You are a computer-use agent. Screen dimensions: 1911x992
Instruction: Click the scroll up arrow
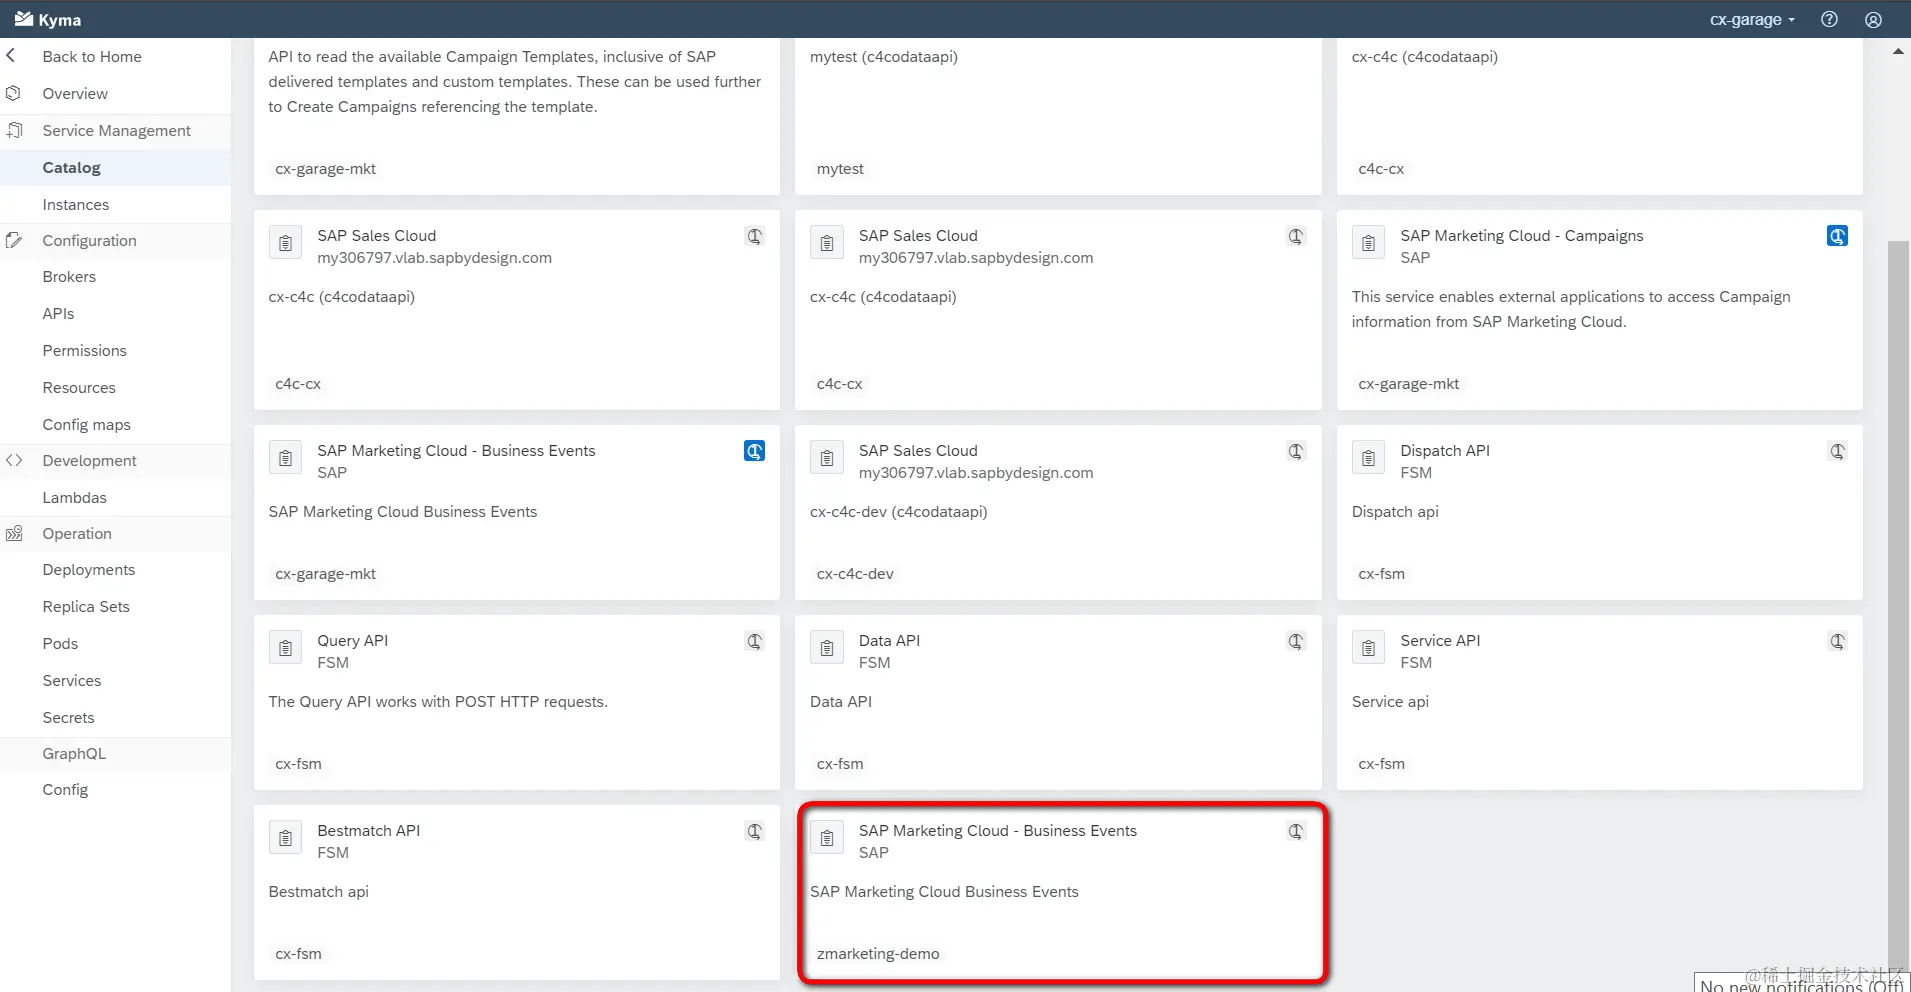pyautogui.click(x=1898, y=51)
